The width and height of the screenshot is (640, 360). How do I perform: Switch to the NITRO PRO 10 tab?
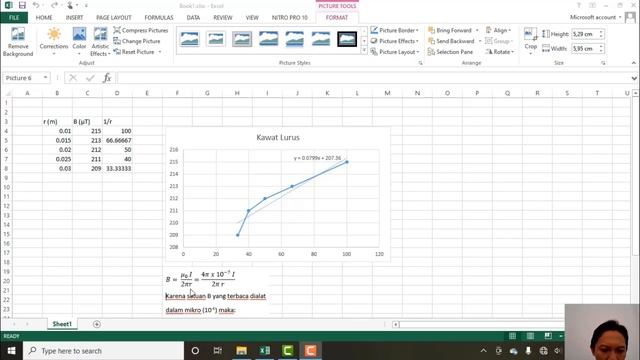(x=290, y=18)
